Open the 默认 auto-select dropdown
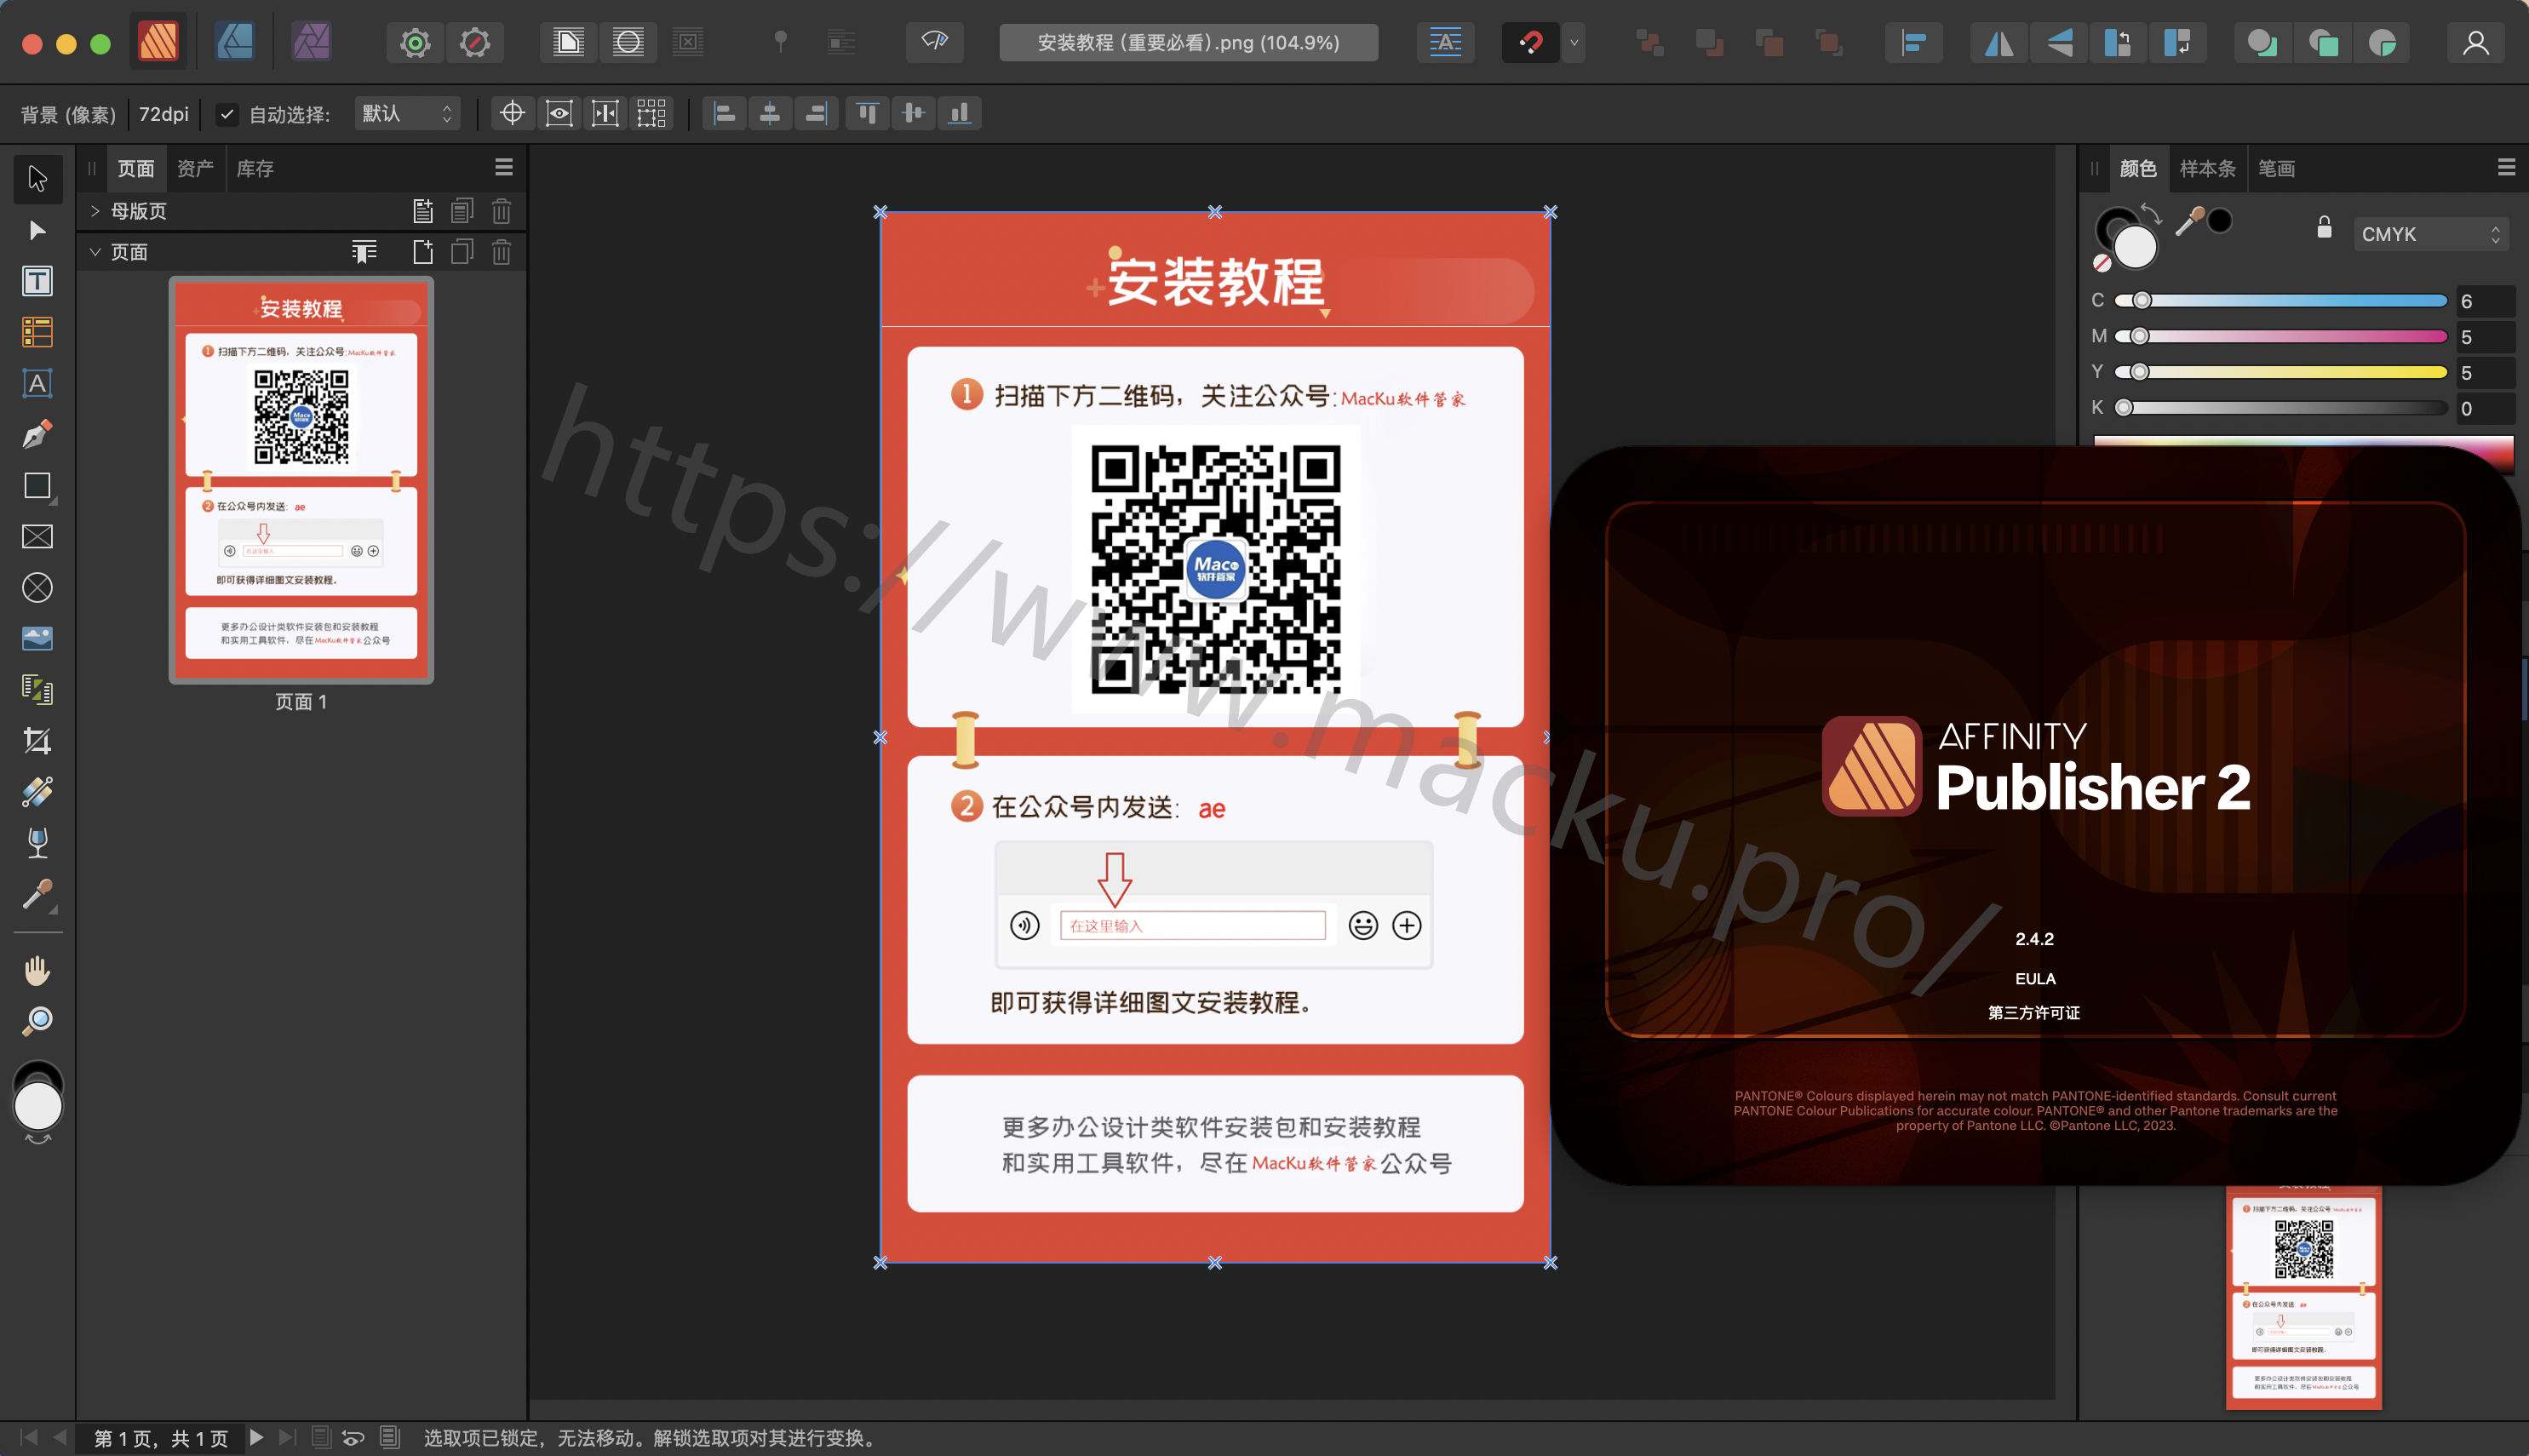This screenshot has width=2529, height=1456. point(407,114)
